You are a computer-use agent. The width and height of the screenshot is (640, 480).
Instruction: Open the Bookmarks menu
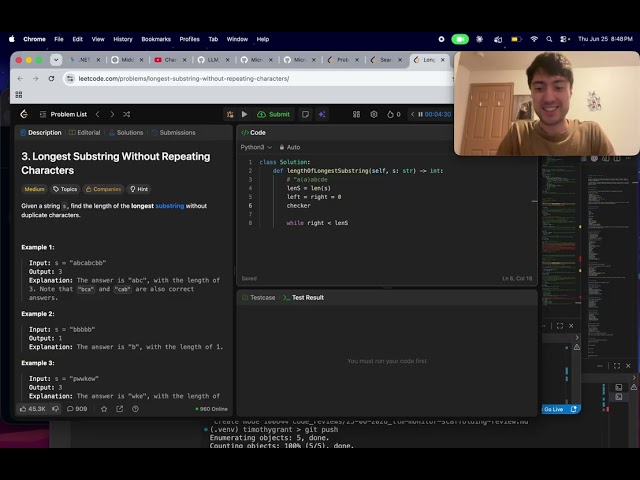point(156,39)
